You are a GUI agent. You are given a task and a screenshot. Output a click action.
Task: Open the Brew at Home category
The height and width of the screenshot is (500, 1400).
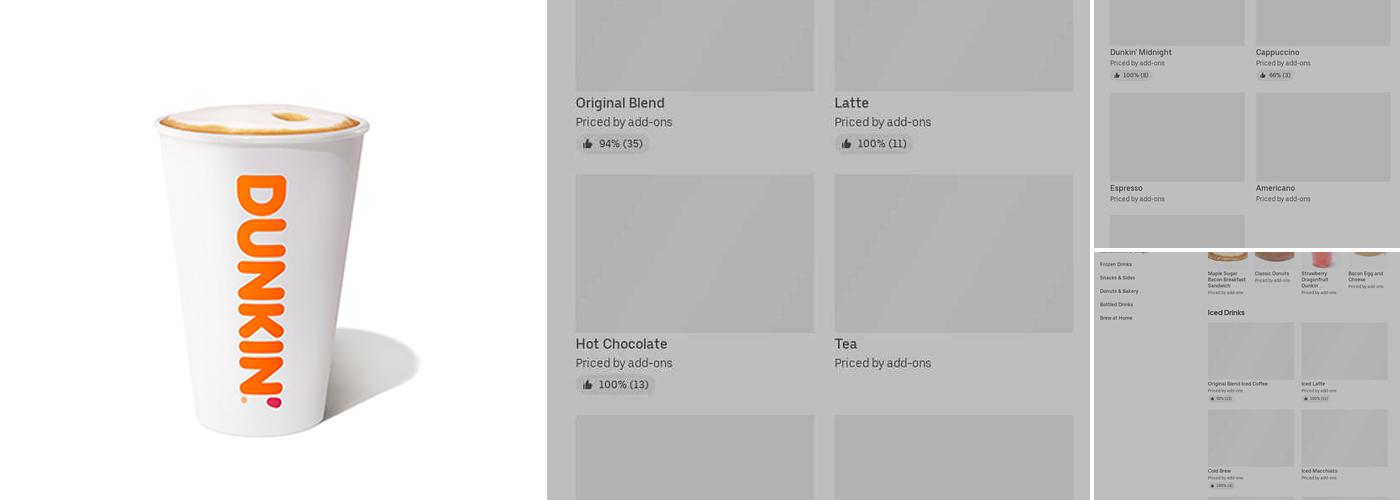pos(1116,318)
